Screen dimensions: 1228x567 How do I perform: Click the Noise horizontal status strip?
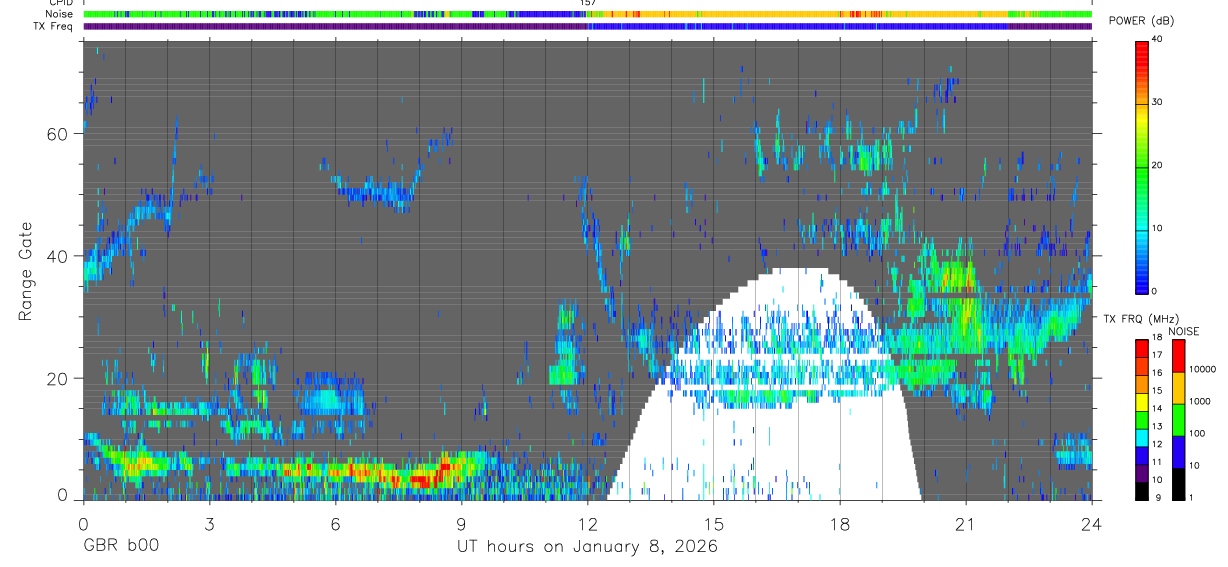[587, 15]
